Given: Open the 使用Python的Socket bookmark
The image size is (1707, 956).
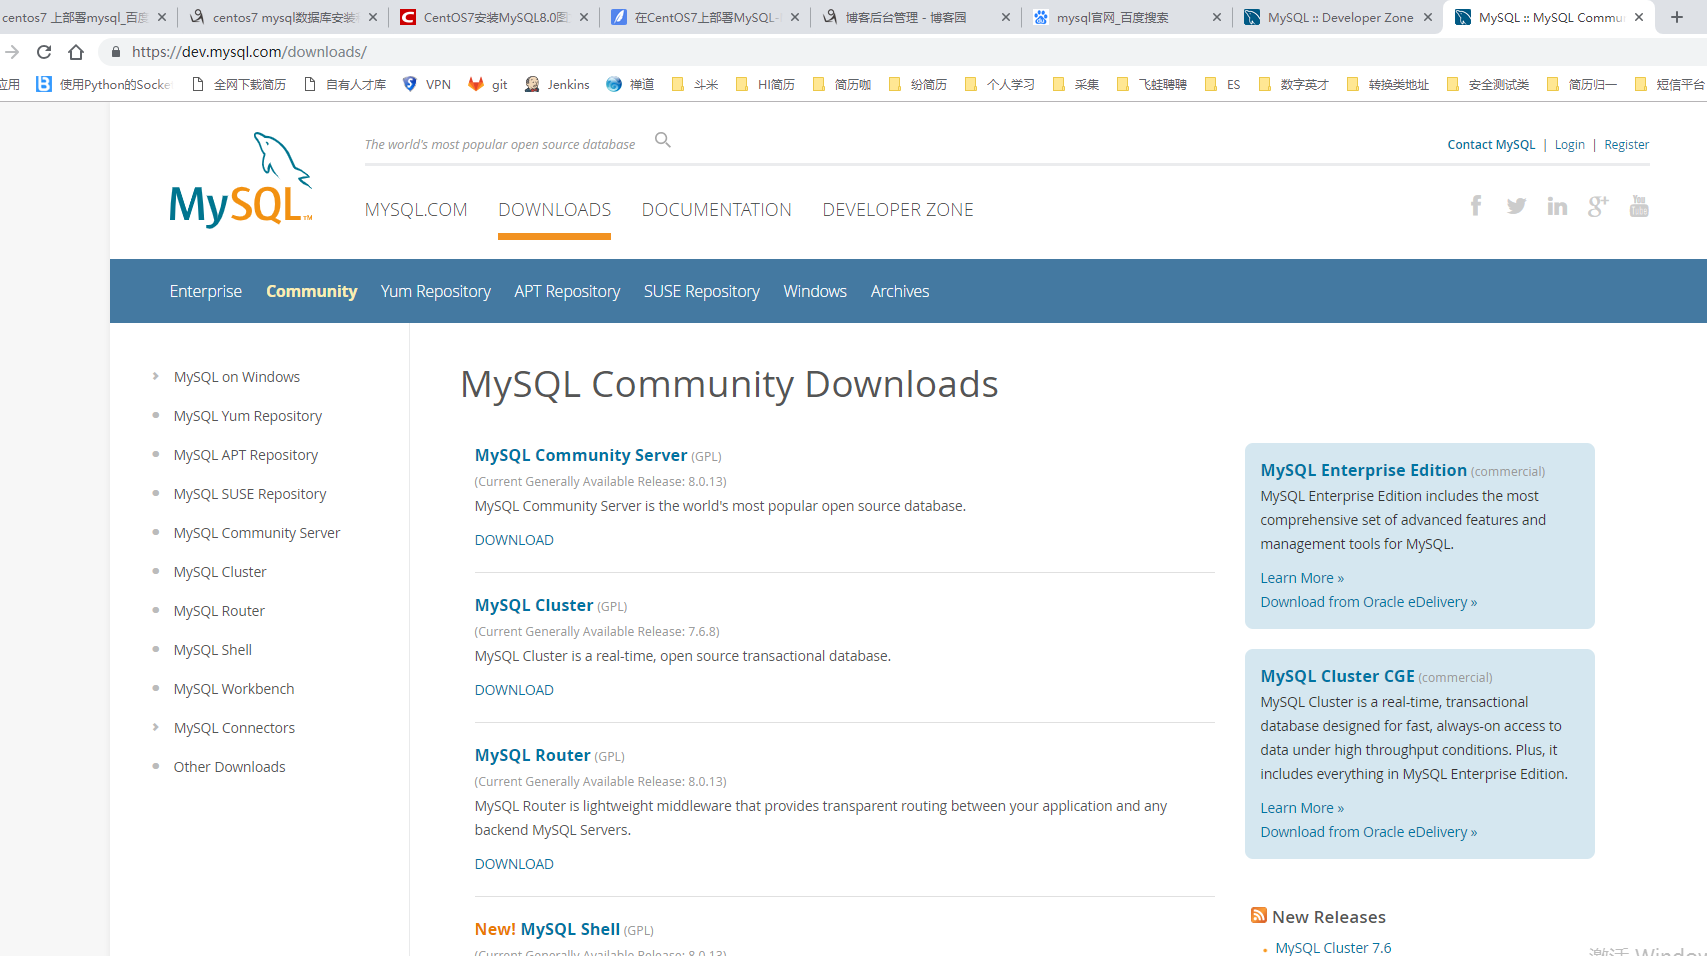Looking at the screenshot, I should coord(103,85).
